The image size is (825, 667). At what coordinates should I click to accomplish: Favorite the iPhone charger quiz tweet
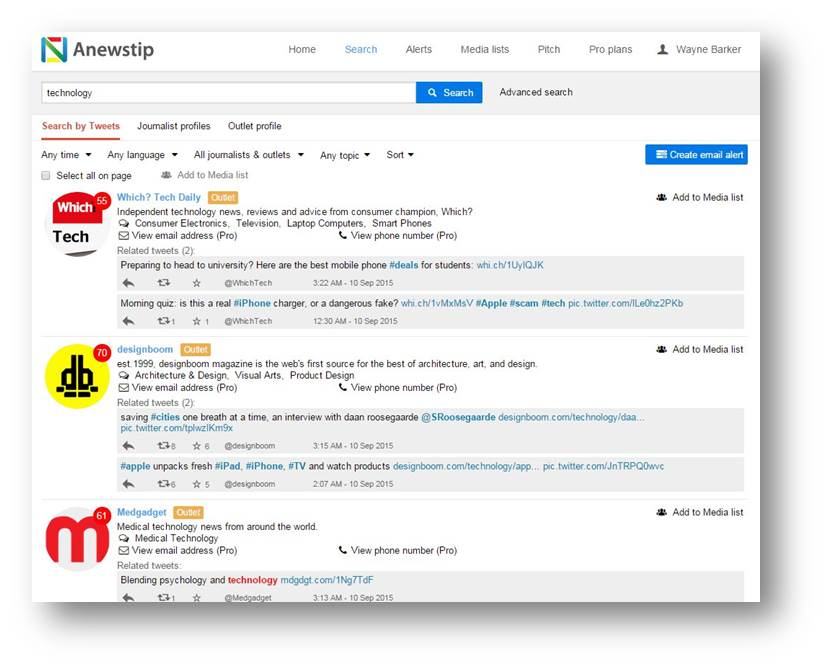point(196,321)
